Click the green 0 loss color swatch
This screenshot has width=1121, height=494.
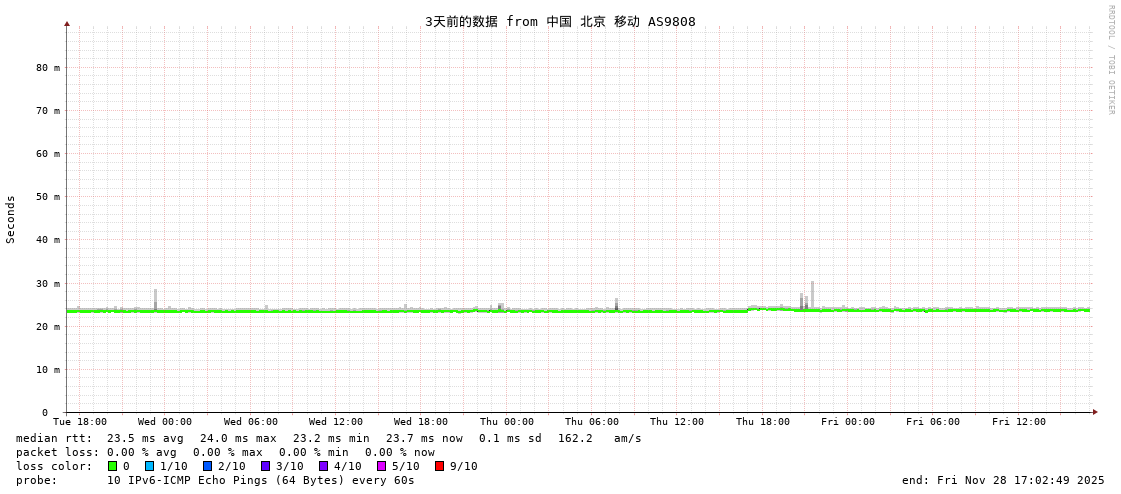coord(113,466)
